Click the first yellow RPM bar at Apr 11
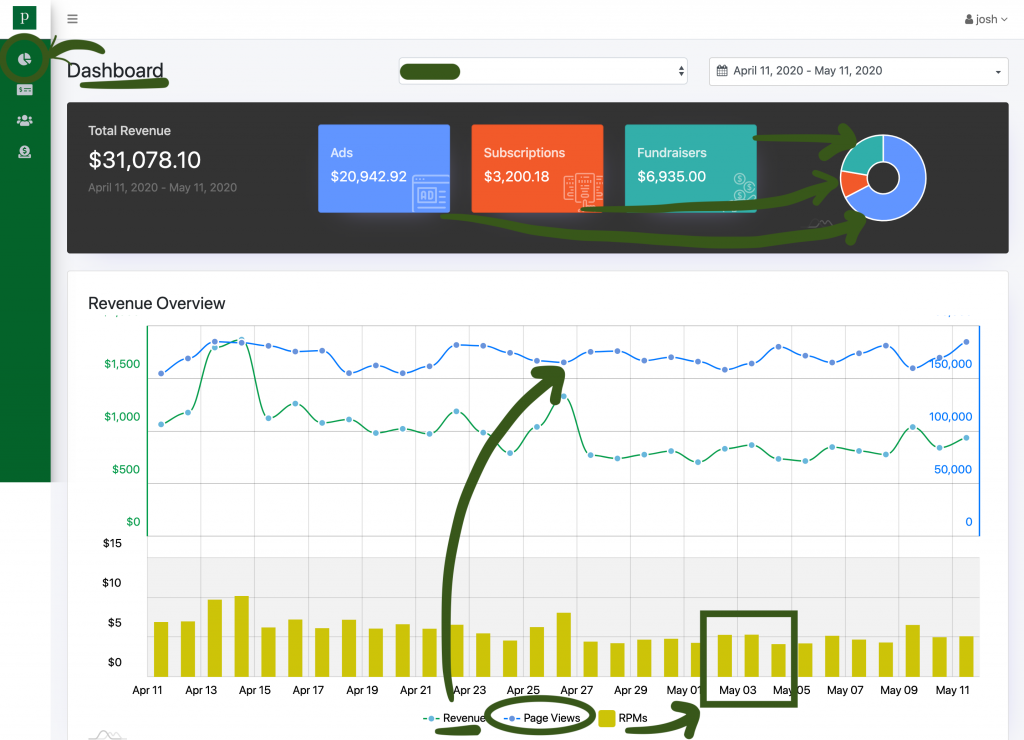The width and height of the screenshot is (1024, 740). (161, 649)
